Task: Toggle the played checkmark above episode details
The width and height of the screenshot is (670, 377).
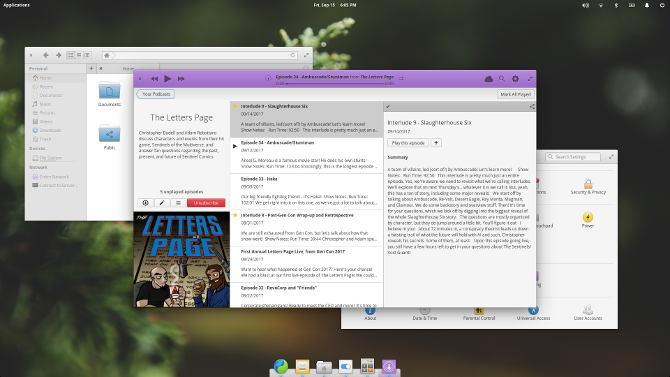Action: click(x=388, y=106)
